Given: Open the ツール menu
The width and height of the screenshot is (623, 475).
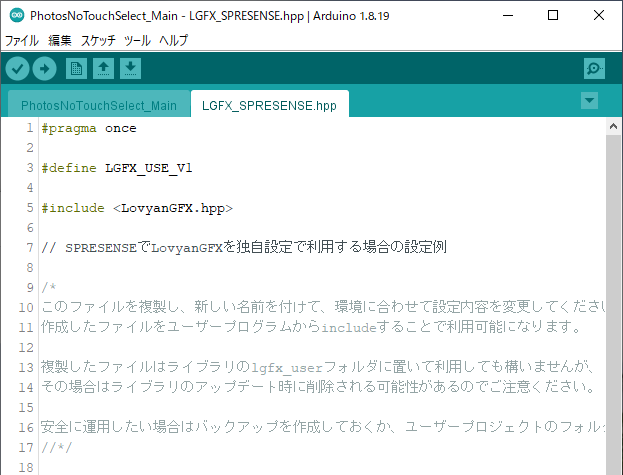Looking at the screenshot, I should (x=137, y=41).
